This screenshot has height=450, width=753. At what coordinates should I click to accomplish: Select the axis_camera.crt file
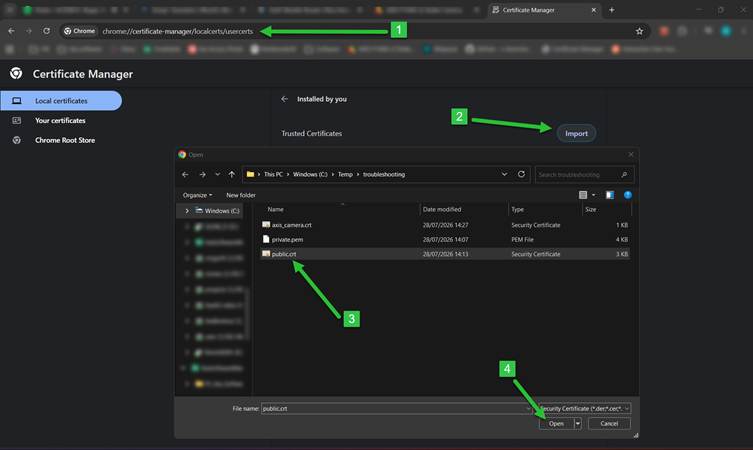445,225
